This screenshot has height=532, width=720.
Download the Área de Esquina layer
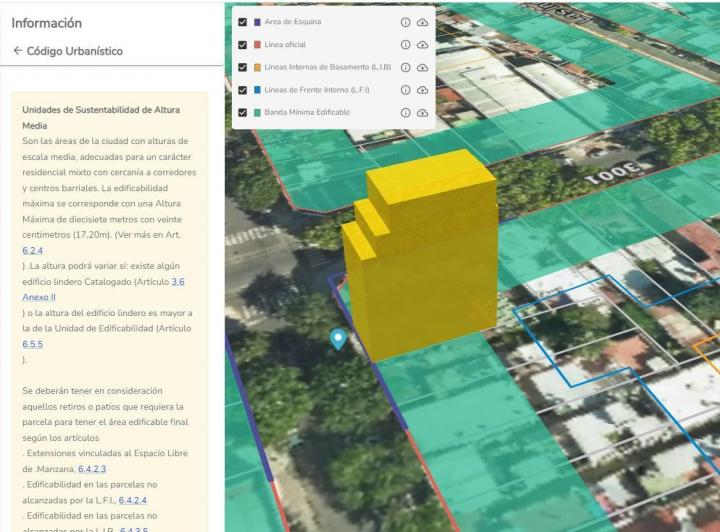pyautogui.click(x=422, y=22)
